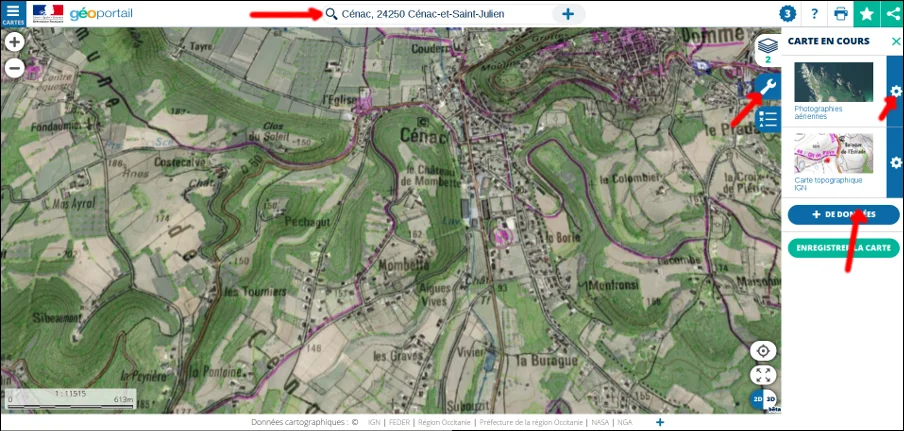Show the map legend list icon
This screenshot has height=431, width=904.
(x=768, y=119)
